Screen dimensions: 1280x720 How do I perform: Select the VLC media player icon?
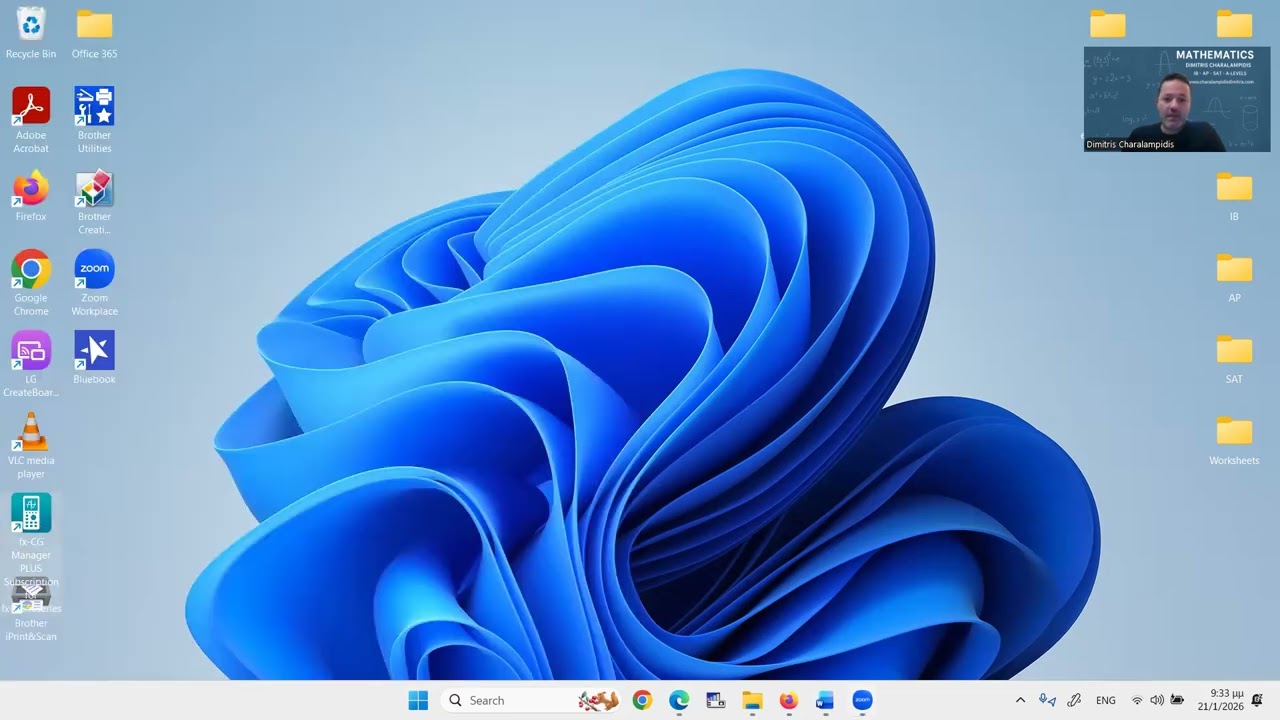click(31, 446)
